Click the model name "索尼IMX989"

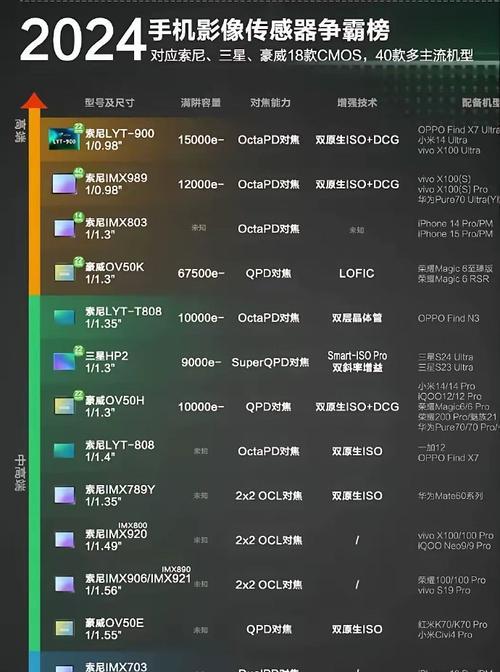click(x=116, y=178)
